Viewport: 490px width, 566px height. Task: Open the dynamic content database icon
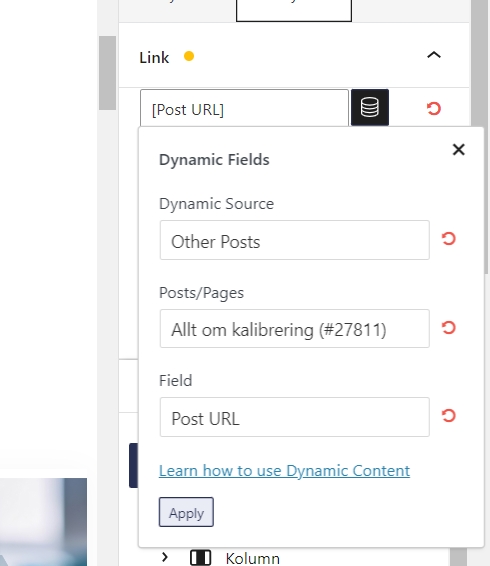click(x=370, y=107)
